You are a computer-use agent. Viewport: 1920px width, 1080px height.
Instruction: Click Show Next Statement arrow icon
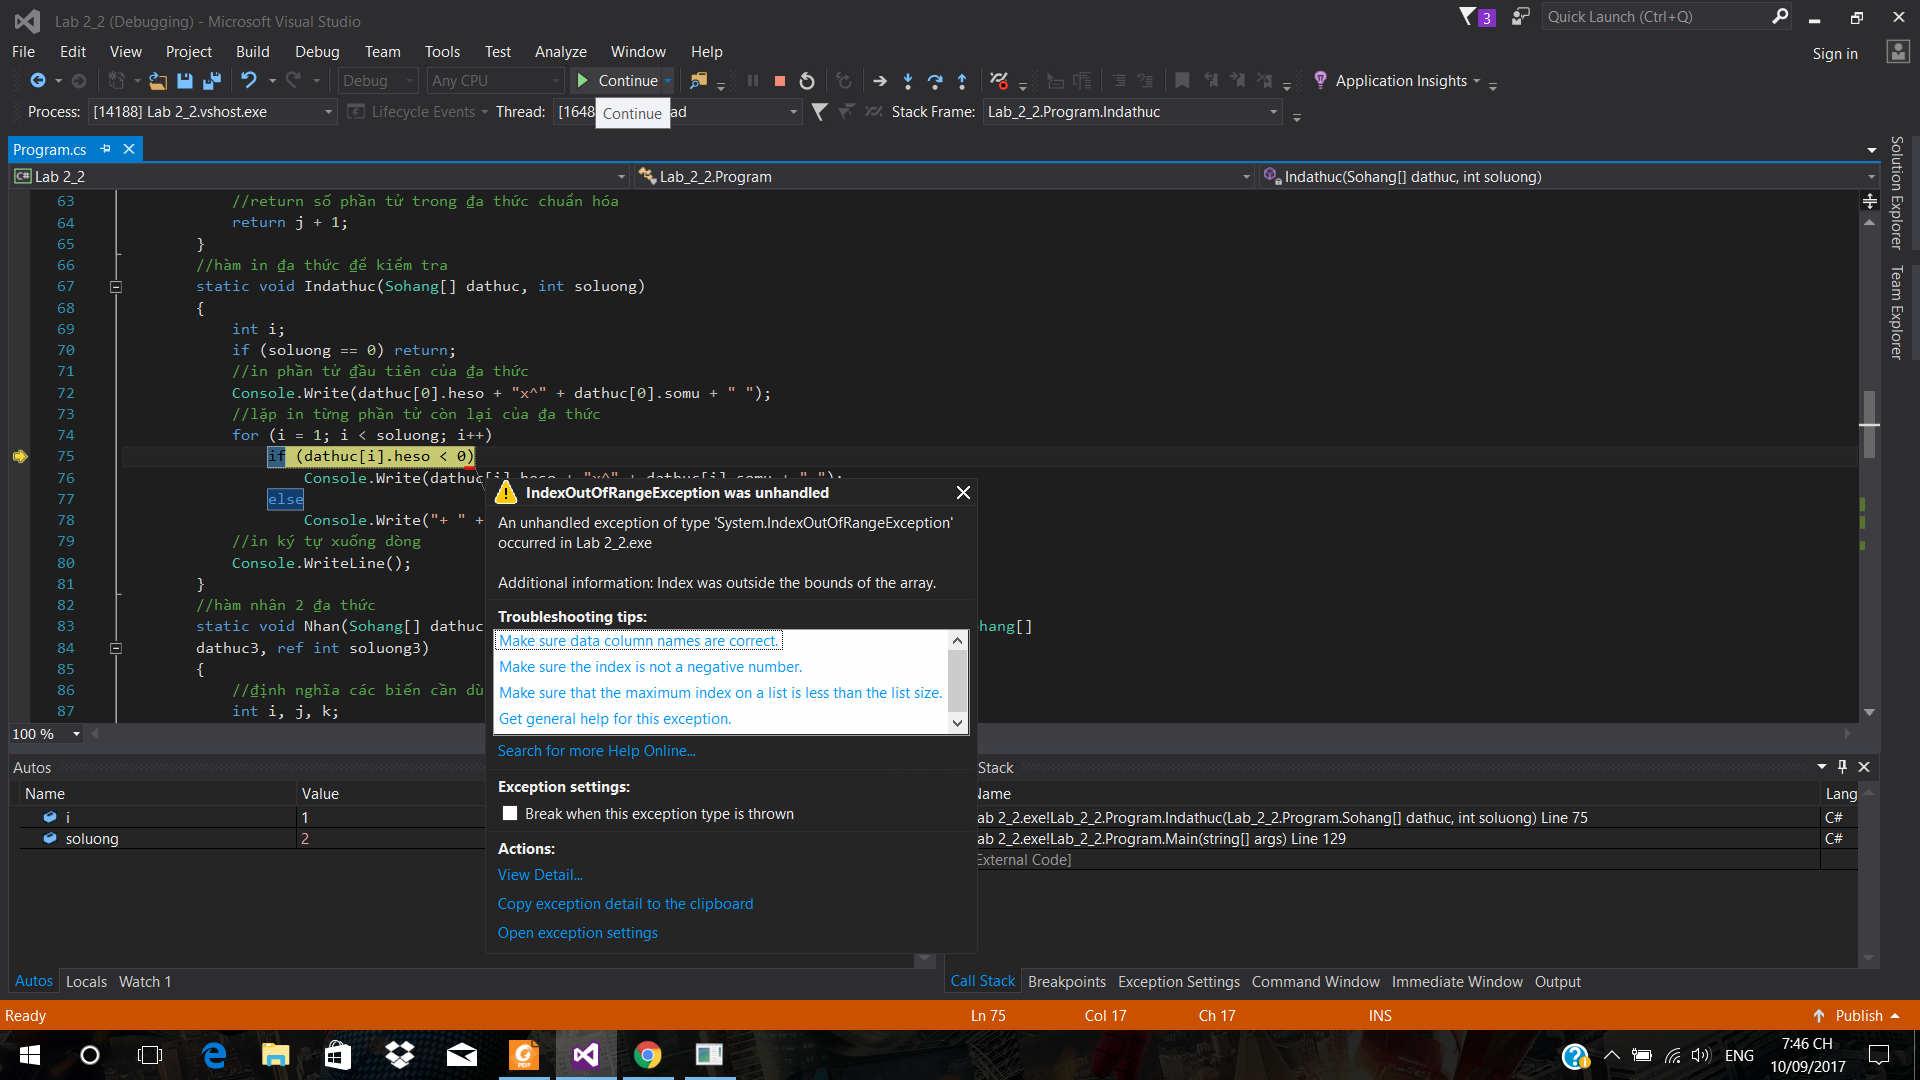tap(880, 81)
